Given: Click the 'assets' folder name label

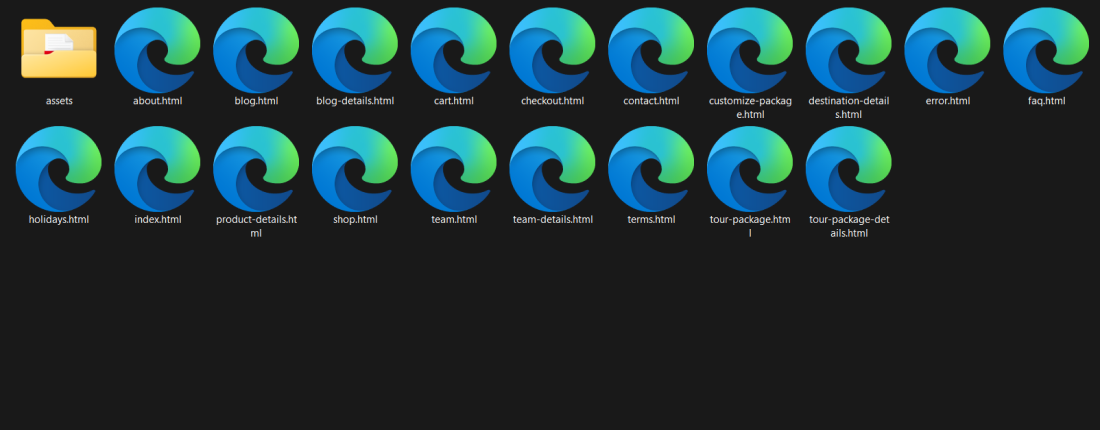Looking at the screenshot, I should pos(59,101).
